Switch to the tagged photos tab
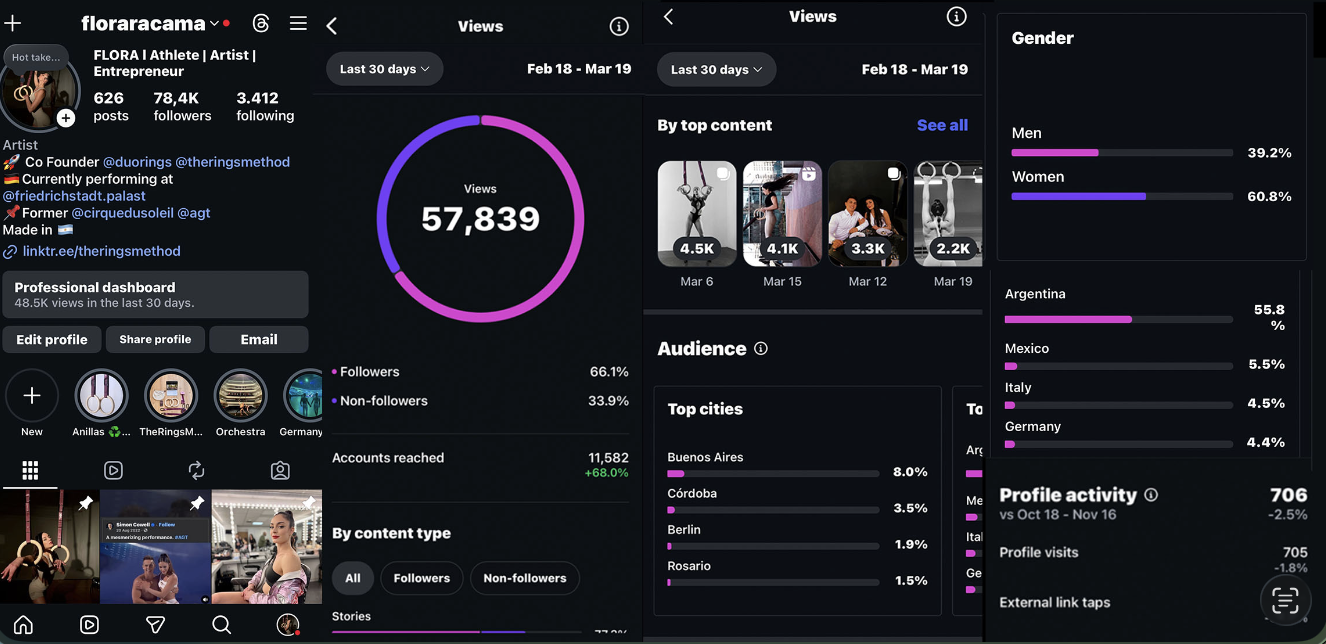 pos(281,470)
